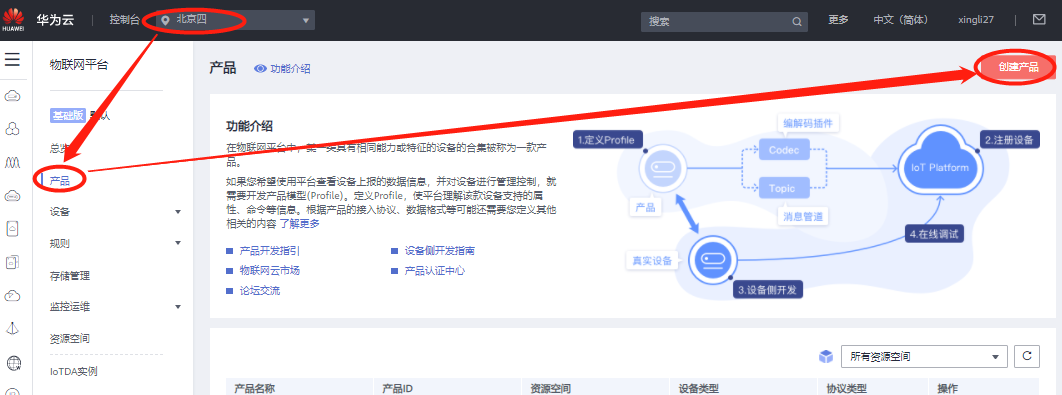Click the blue cube resource-space icon

[x=825, y=356]
